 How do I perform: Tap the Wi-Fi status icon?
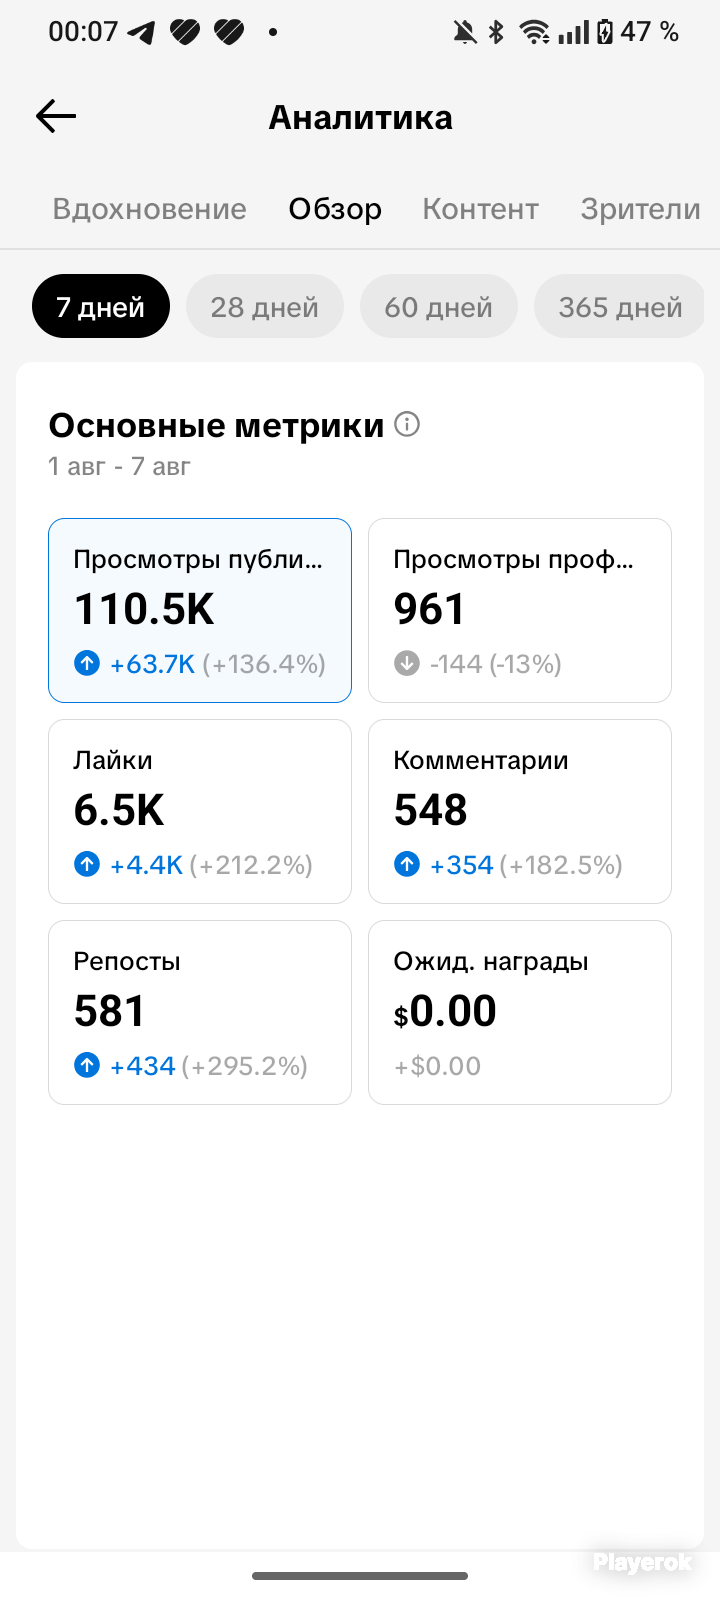pyautogui.click(x=535, y=33)
